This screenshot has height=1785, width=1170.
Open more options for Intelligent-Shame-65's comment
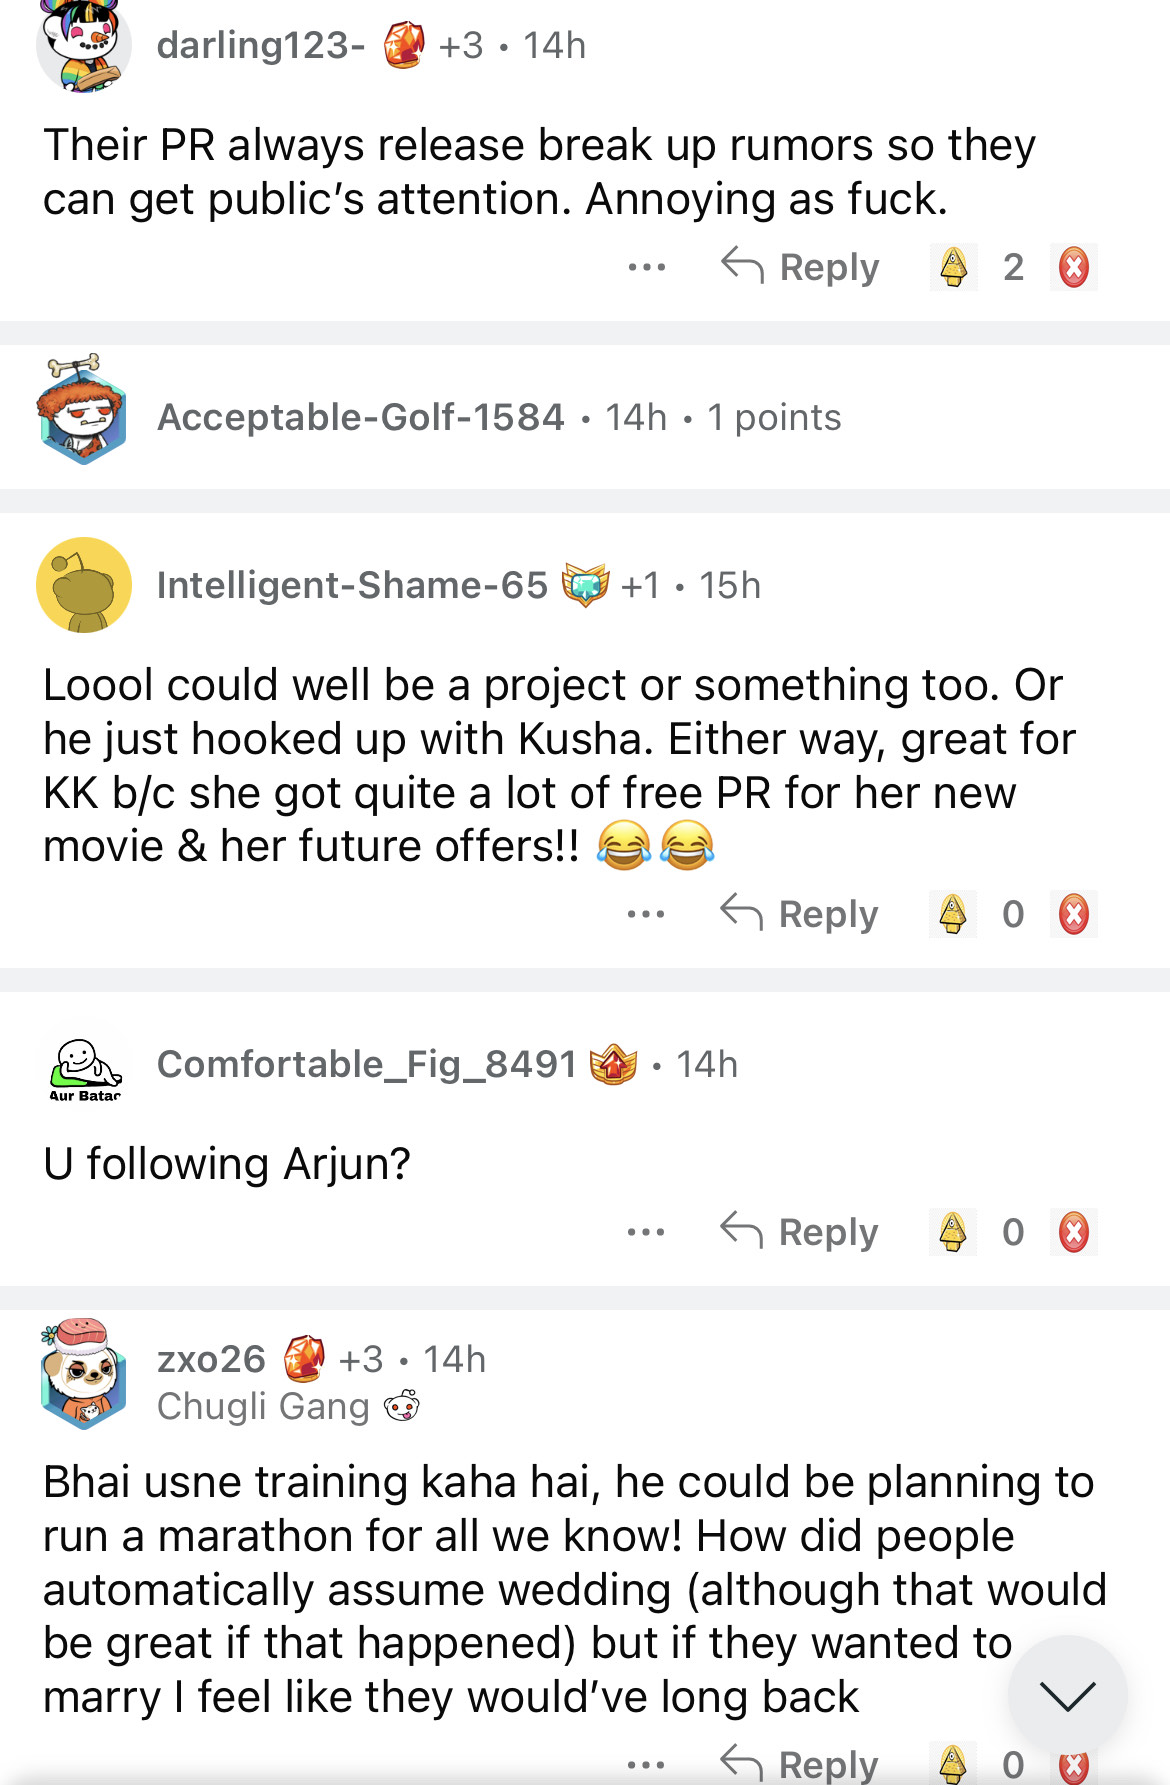tap(646, 914)
